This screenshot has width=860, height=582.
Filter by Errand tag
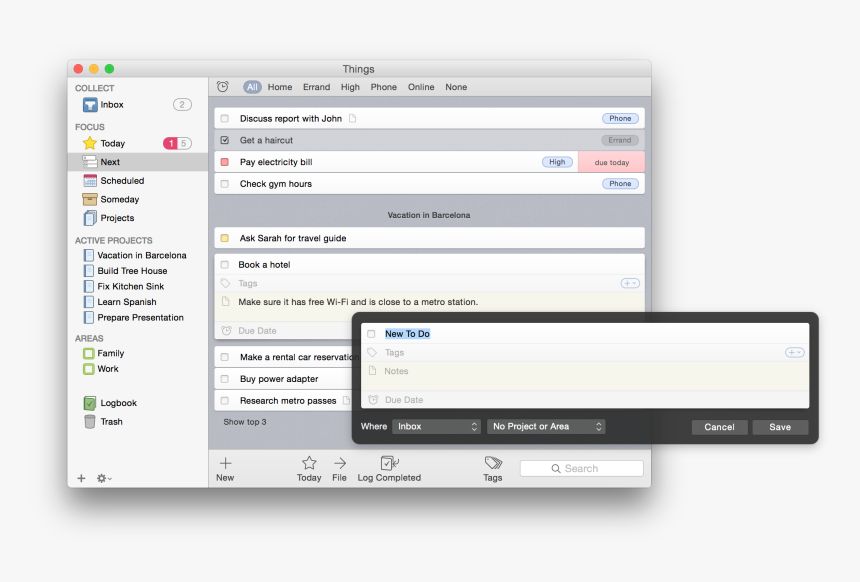pyautogui.click(x=316, y=87)
